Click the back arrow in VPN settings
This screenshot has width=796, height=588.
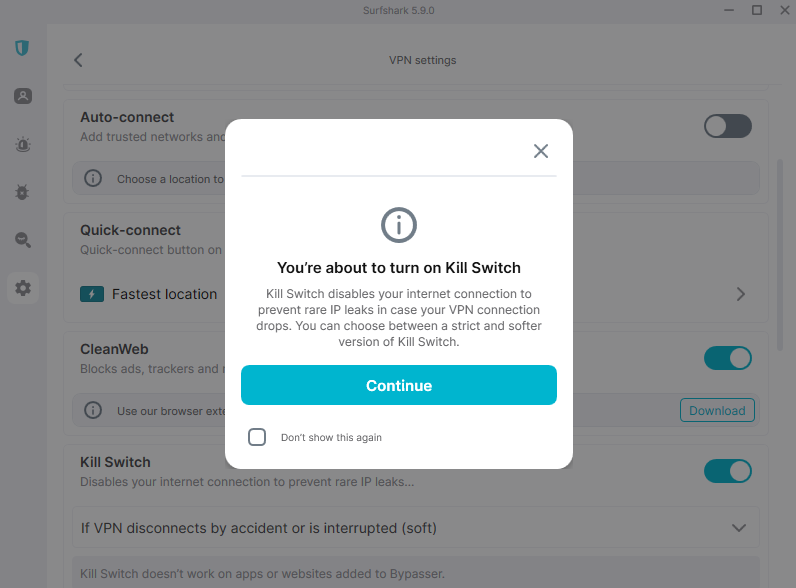78,60
